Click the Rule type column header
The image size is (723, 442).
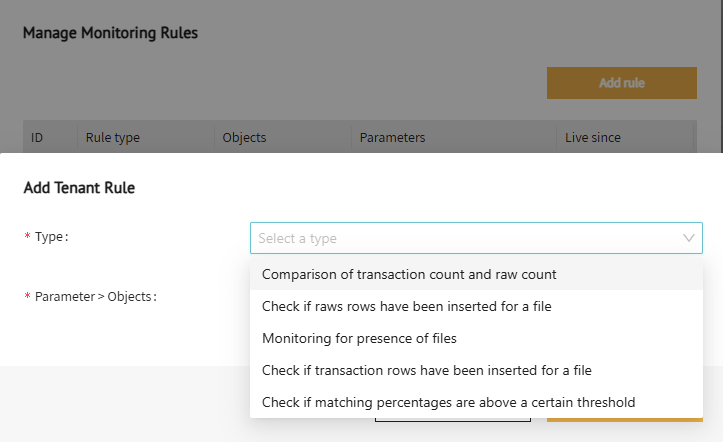[x=113, y=138]
